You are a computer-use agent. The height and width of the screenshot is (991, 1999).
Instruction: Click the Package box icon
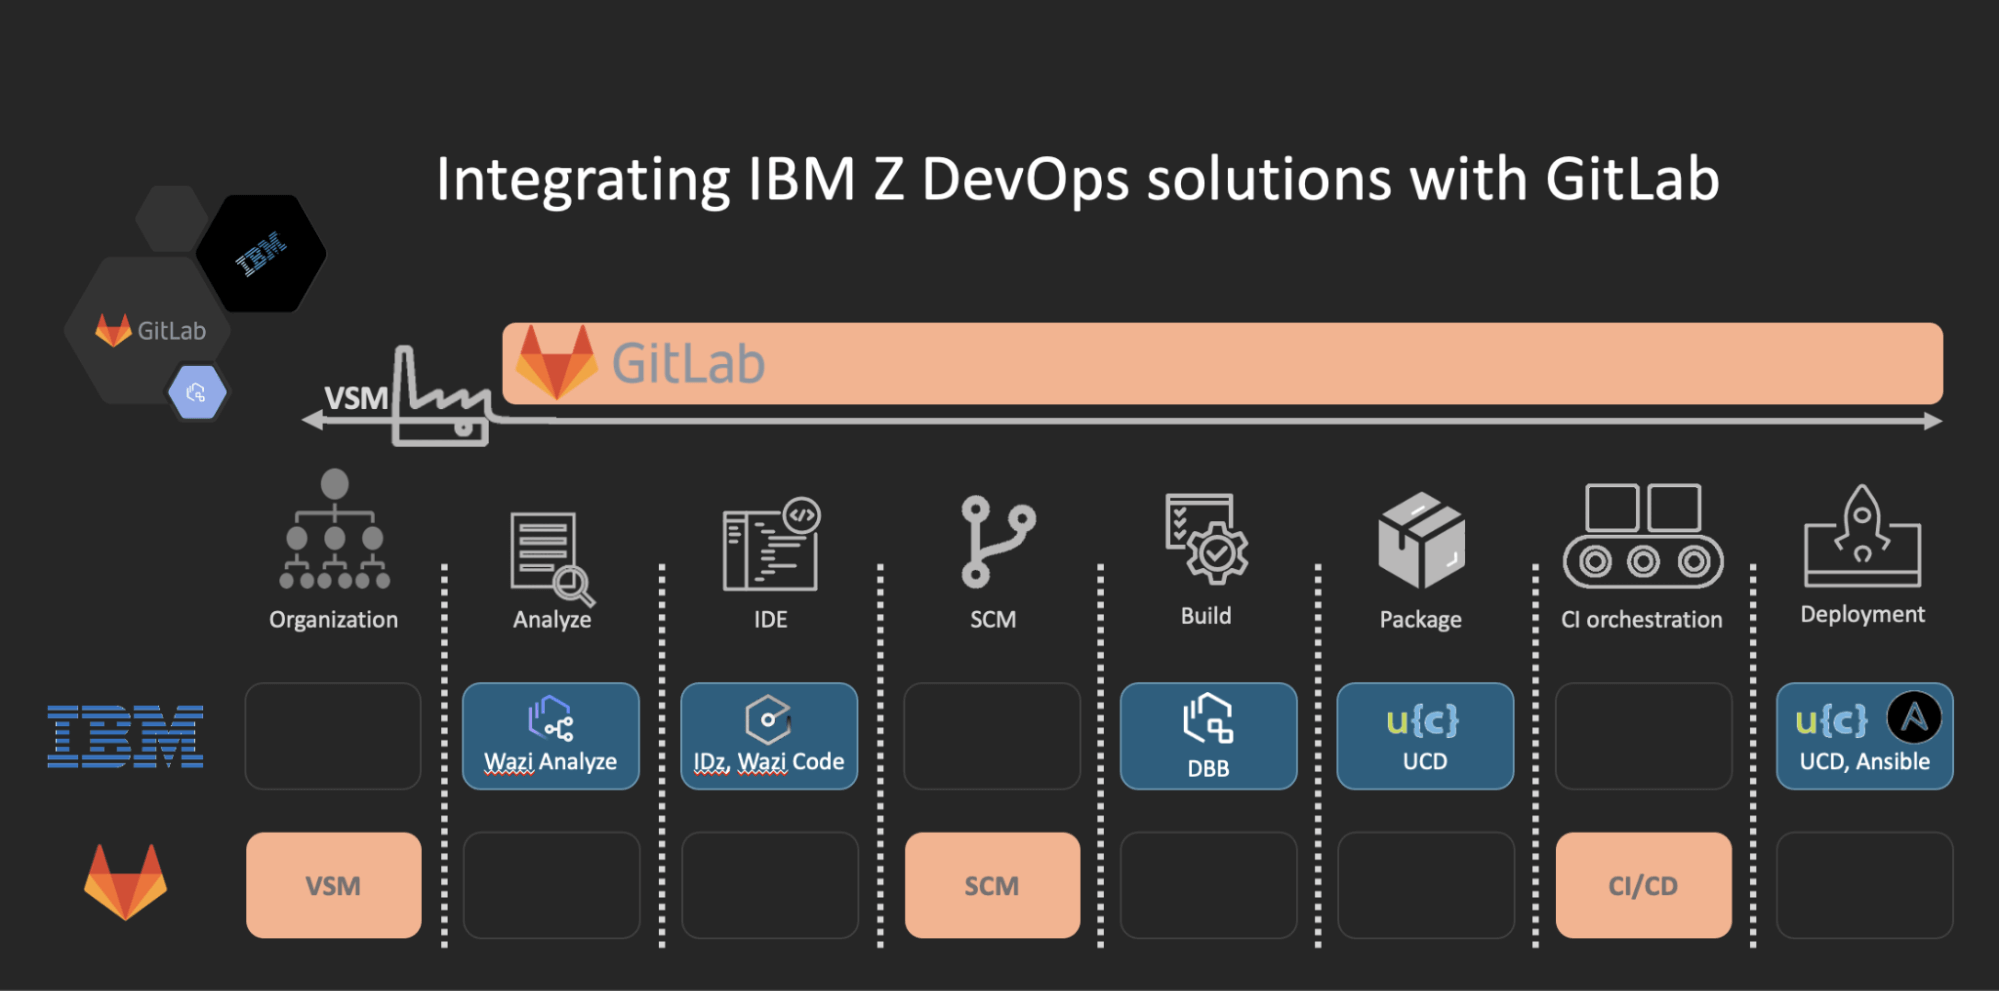[x=1421, y=540]
